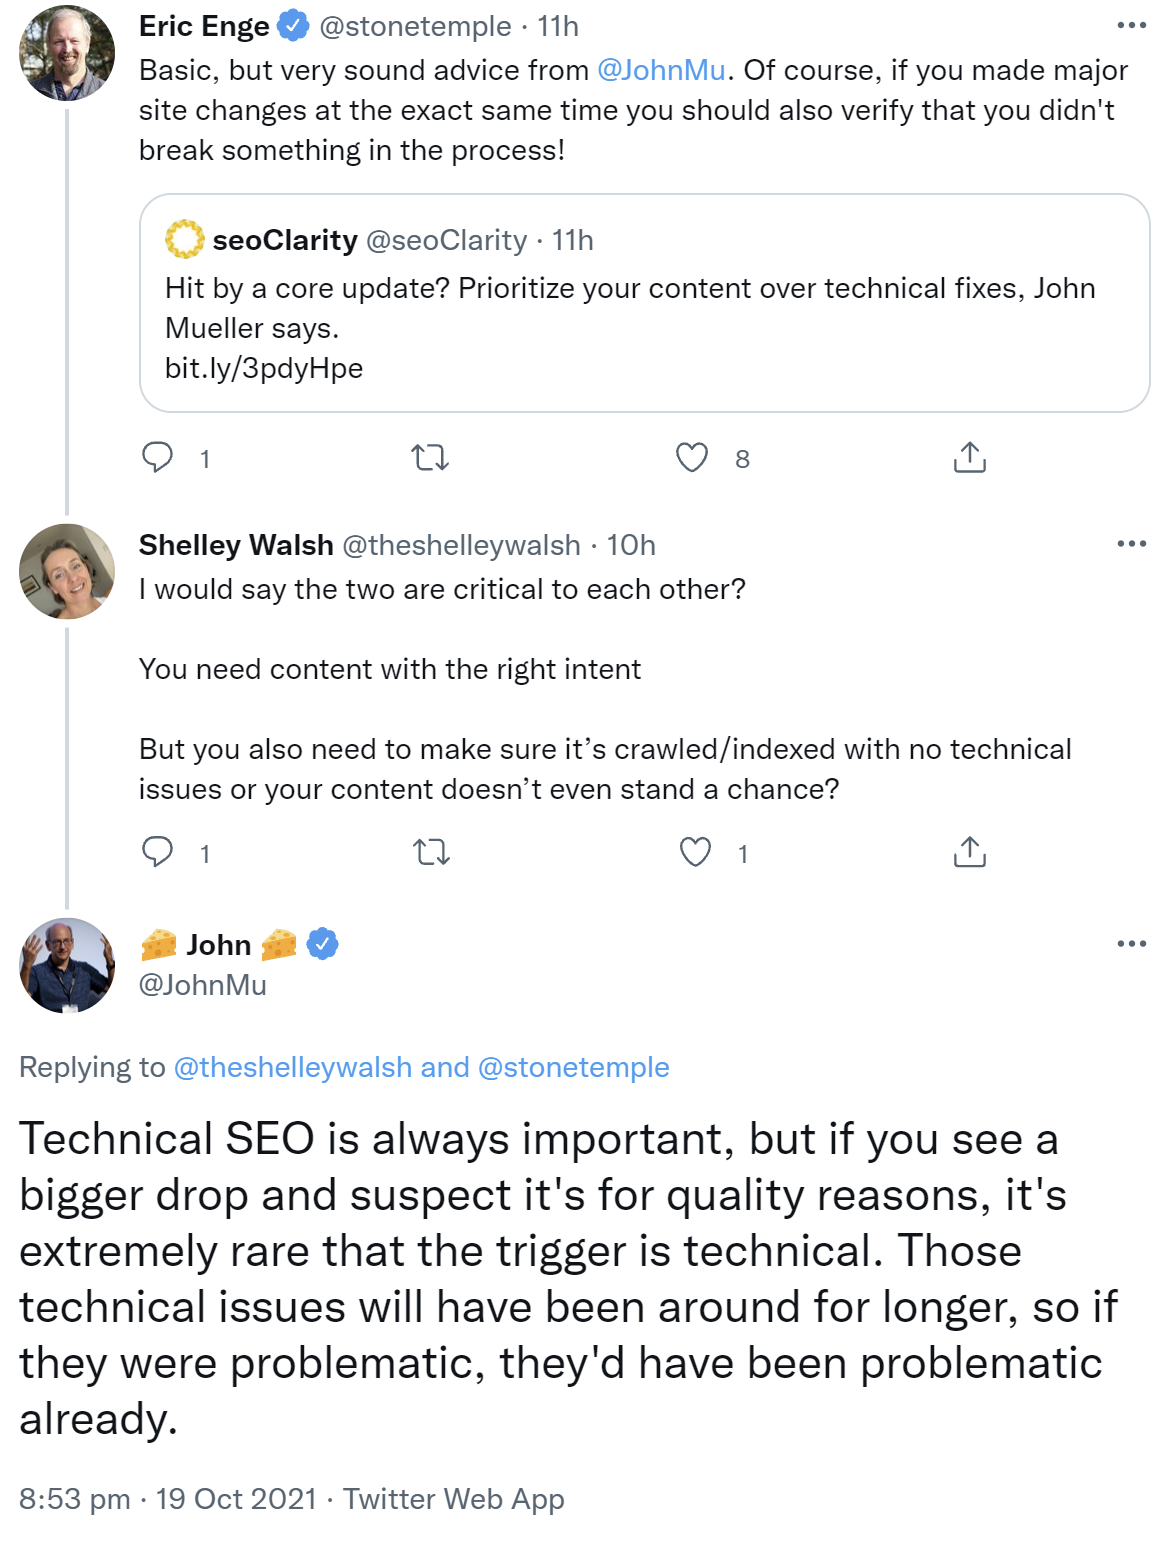Share Eric Enge's tweet

(969, 458)
